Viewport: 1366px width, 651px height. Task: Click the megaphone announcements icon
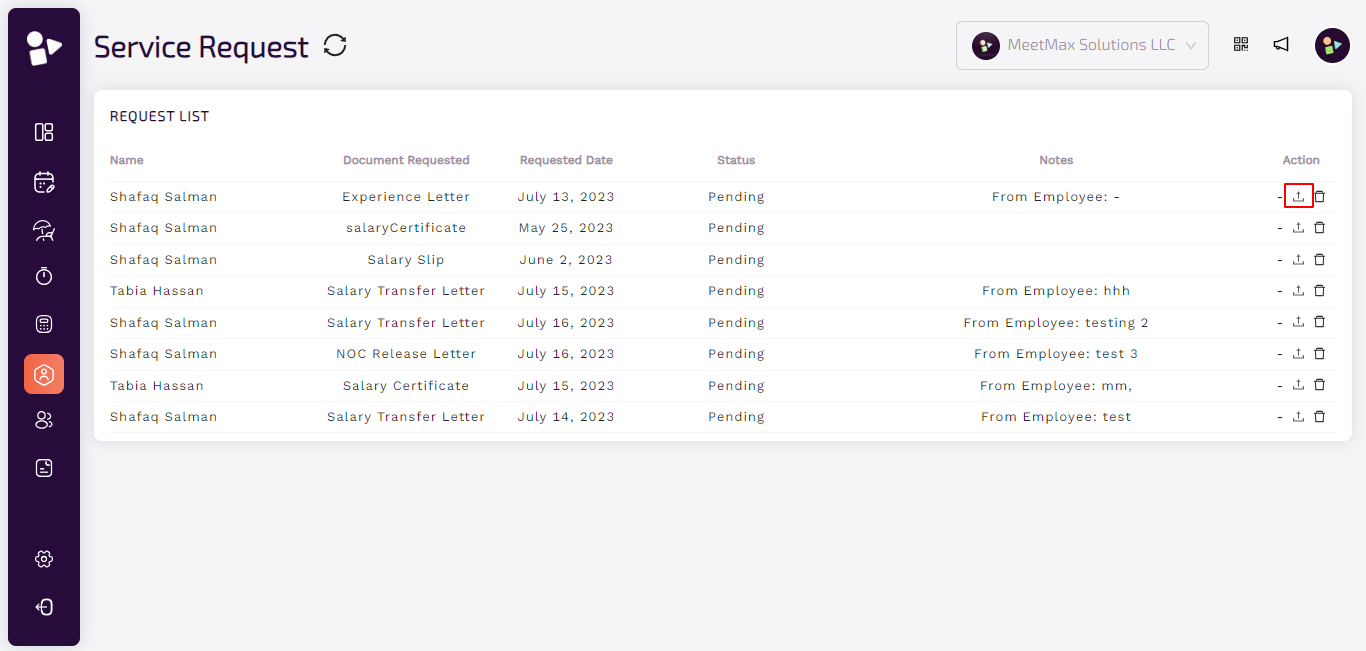point(1281,44)
